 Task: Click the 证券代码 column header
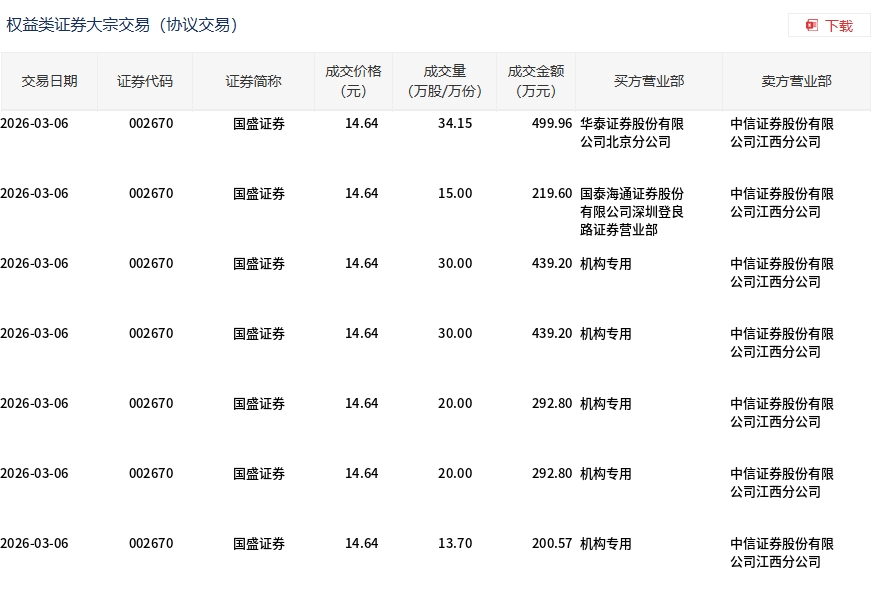145,81
